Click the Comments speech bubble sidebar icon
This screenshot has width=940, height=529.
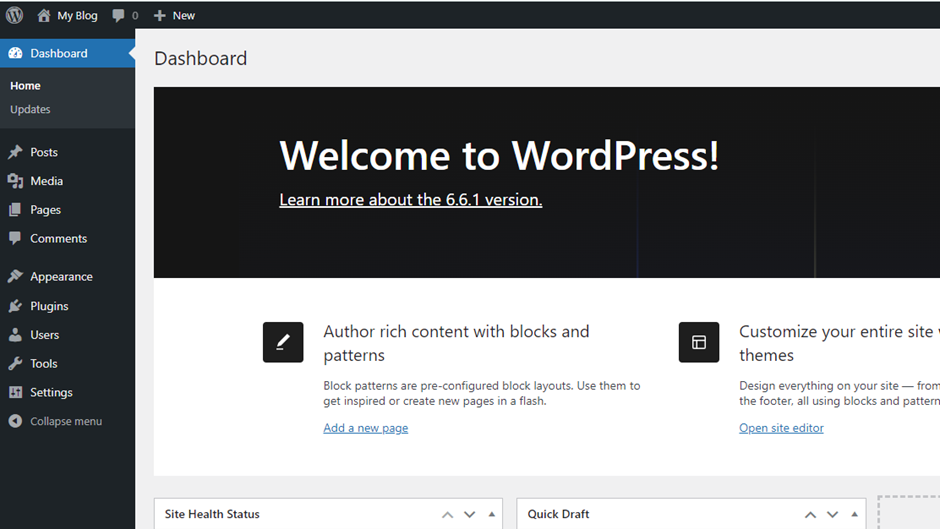pos(15,238)
